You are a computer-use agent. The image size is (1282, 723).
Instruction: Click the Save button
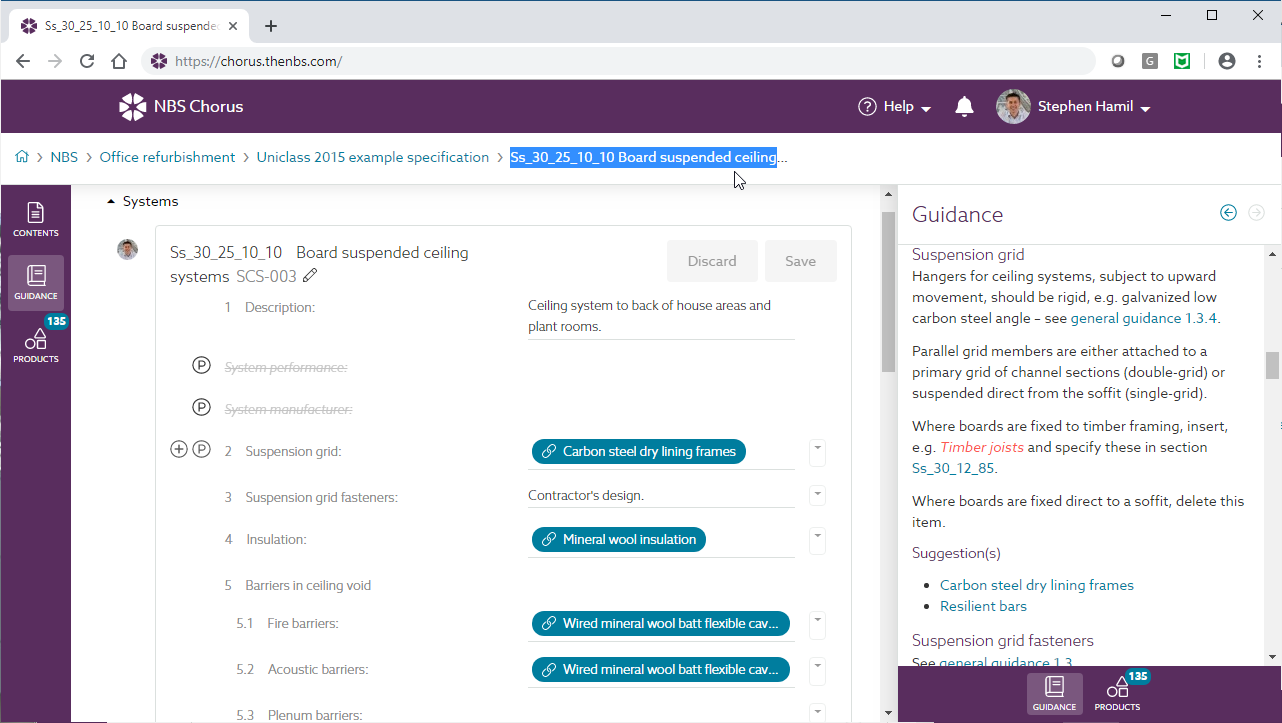(801, 261)
